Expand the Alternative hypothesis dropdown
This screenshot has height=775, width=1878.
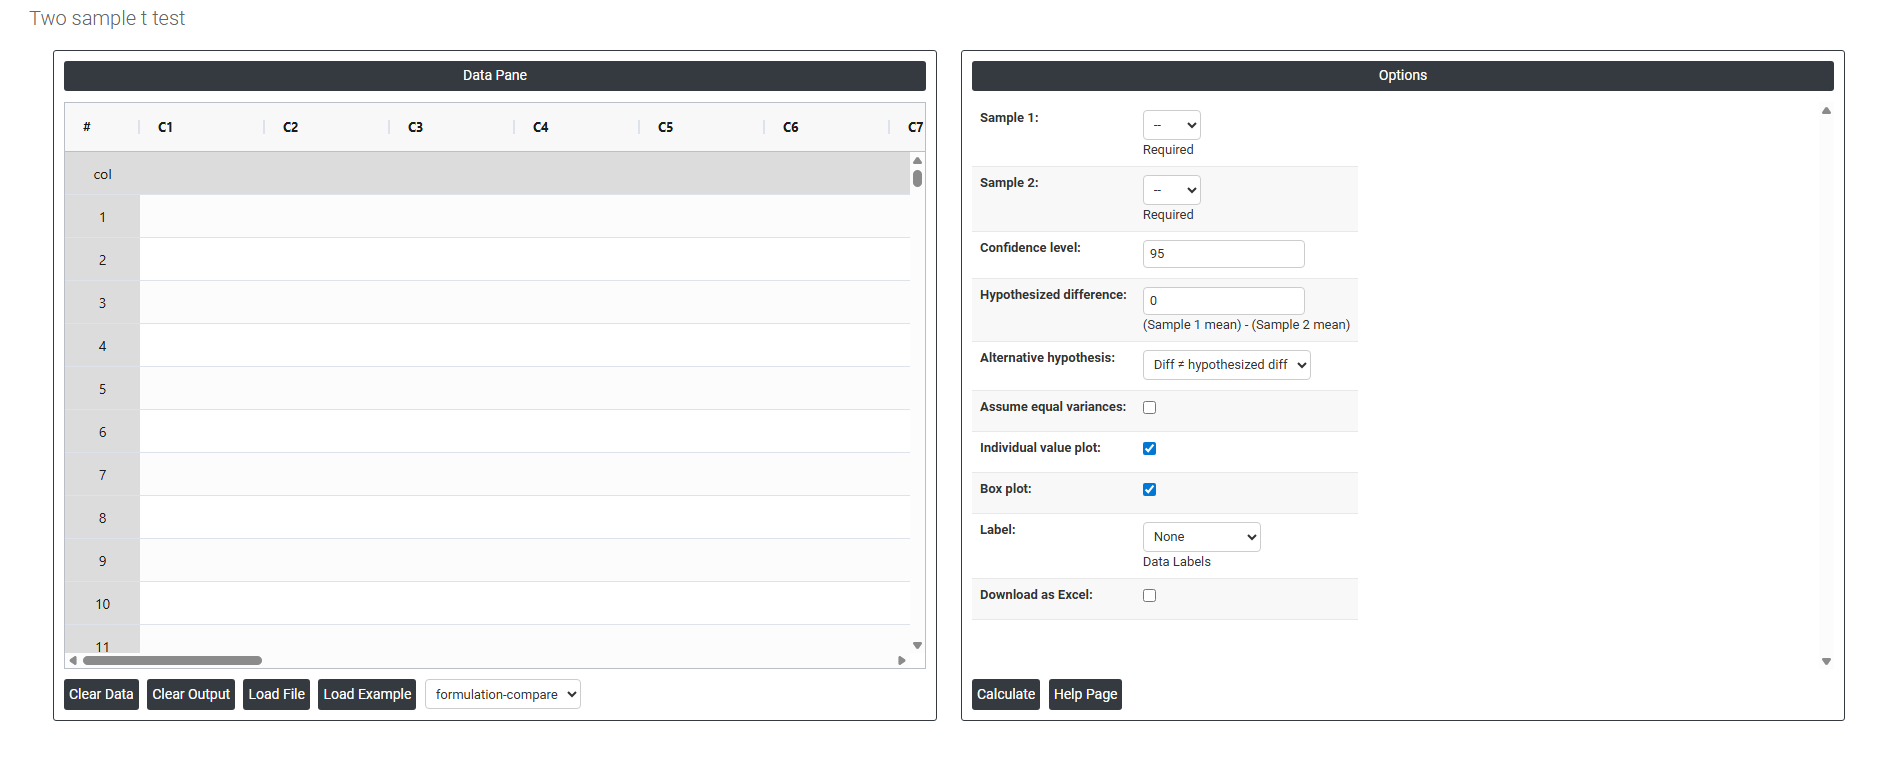[x=1226, y=365]
